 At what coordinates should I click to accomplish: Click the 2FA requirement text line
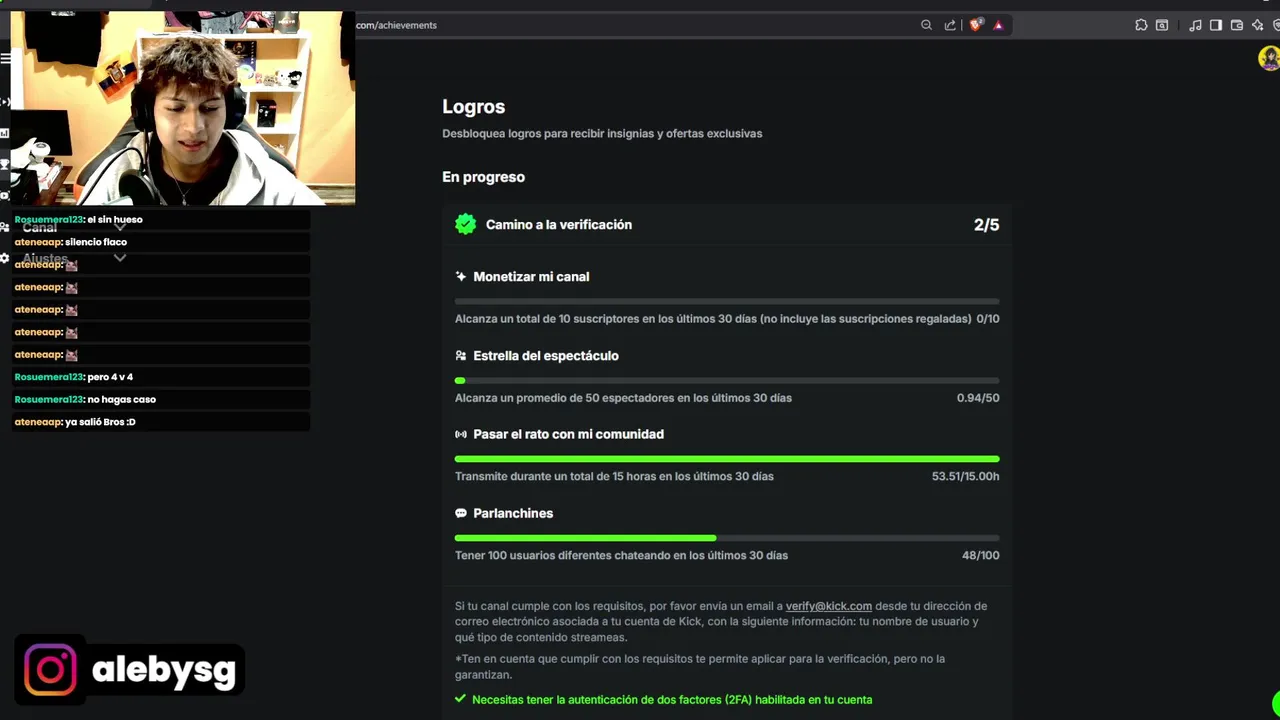point(672,700)
